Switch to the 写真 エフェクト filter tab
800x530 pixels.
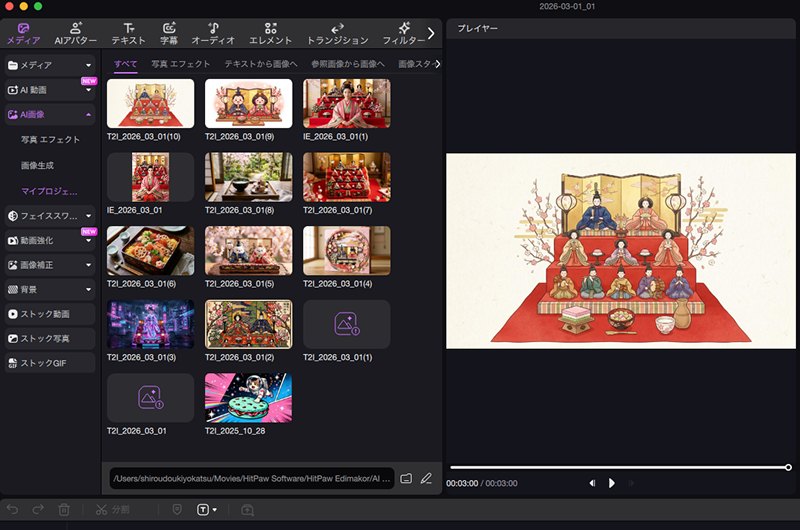(180, 64)
